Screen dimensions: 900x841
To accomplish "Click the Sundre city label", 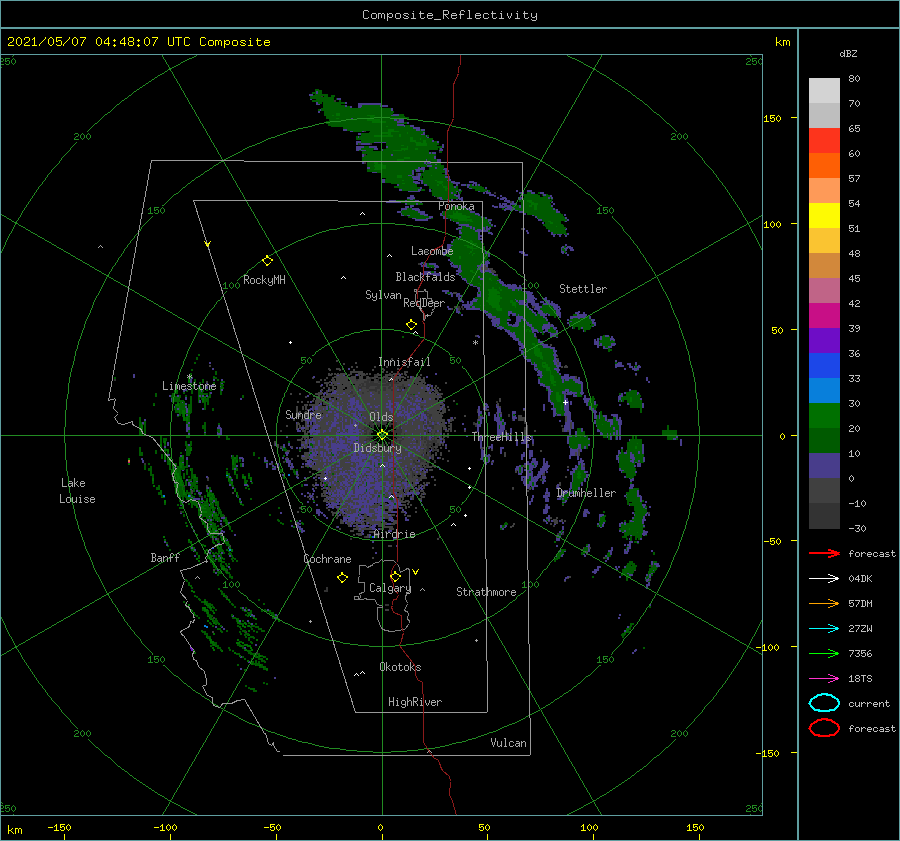I will click(304, 414).
